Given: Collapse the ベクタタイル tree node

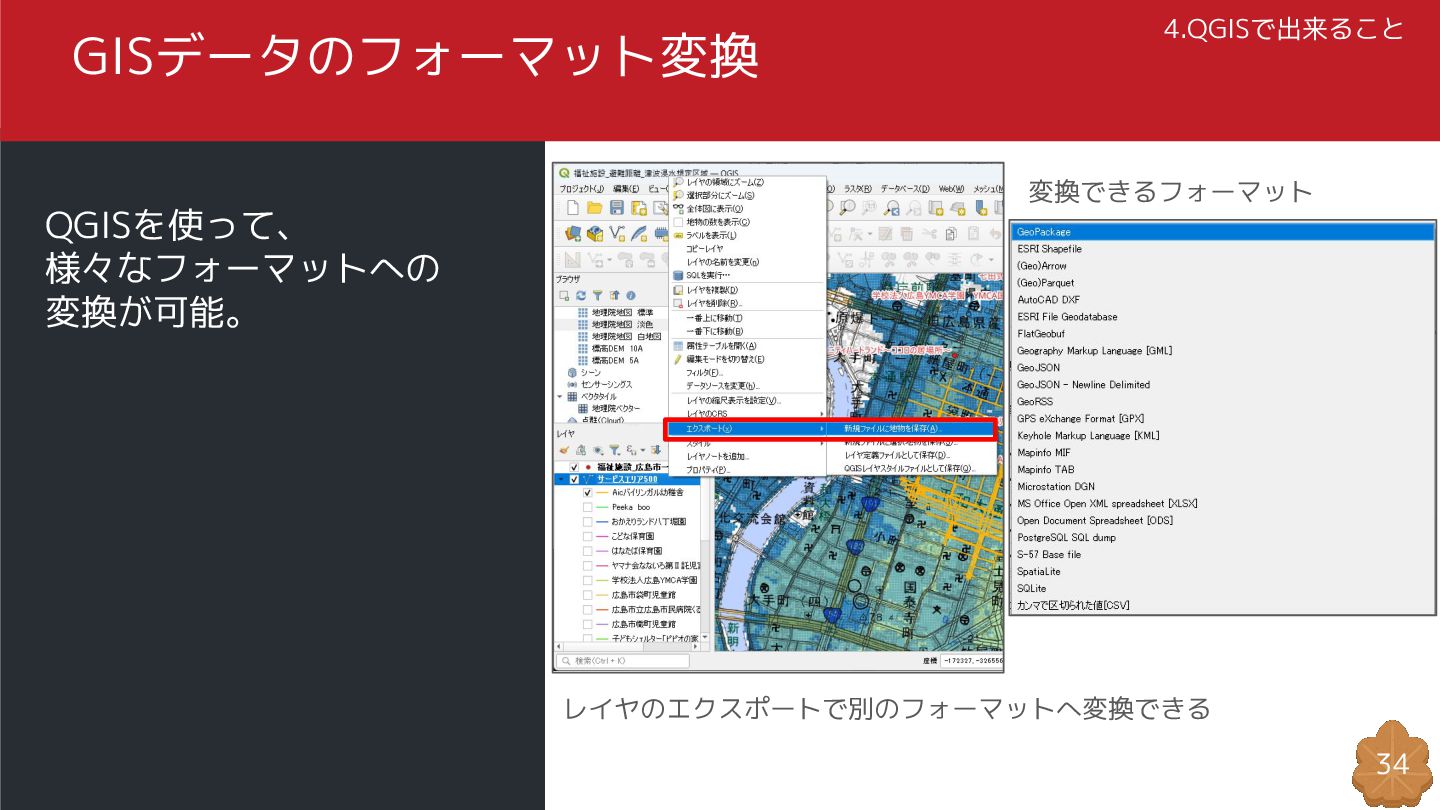Looking at the screenshot, I should click(561, 396).
